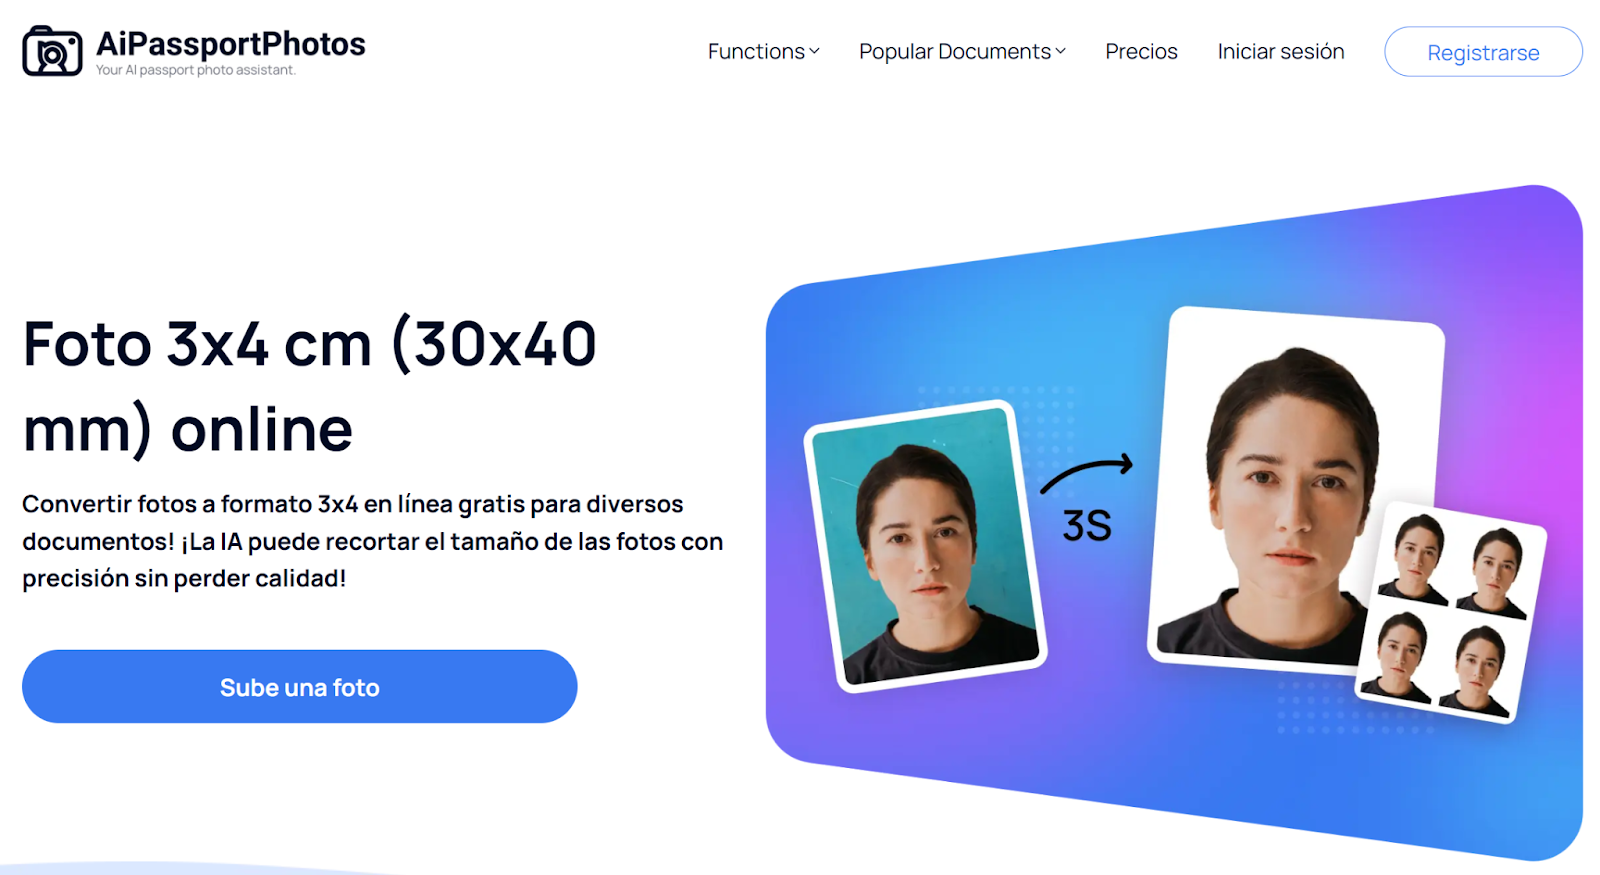Screen dimensions: 1600x875
Task: Click the tagline Your AI passport photo assistant
Action: 196,70
